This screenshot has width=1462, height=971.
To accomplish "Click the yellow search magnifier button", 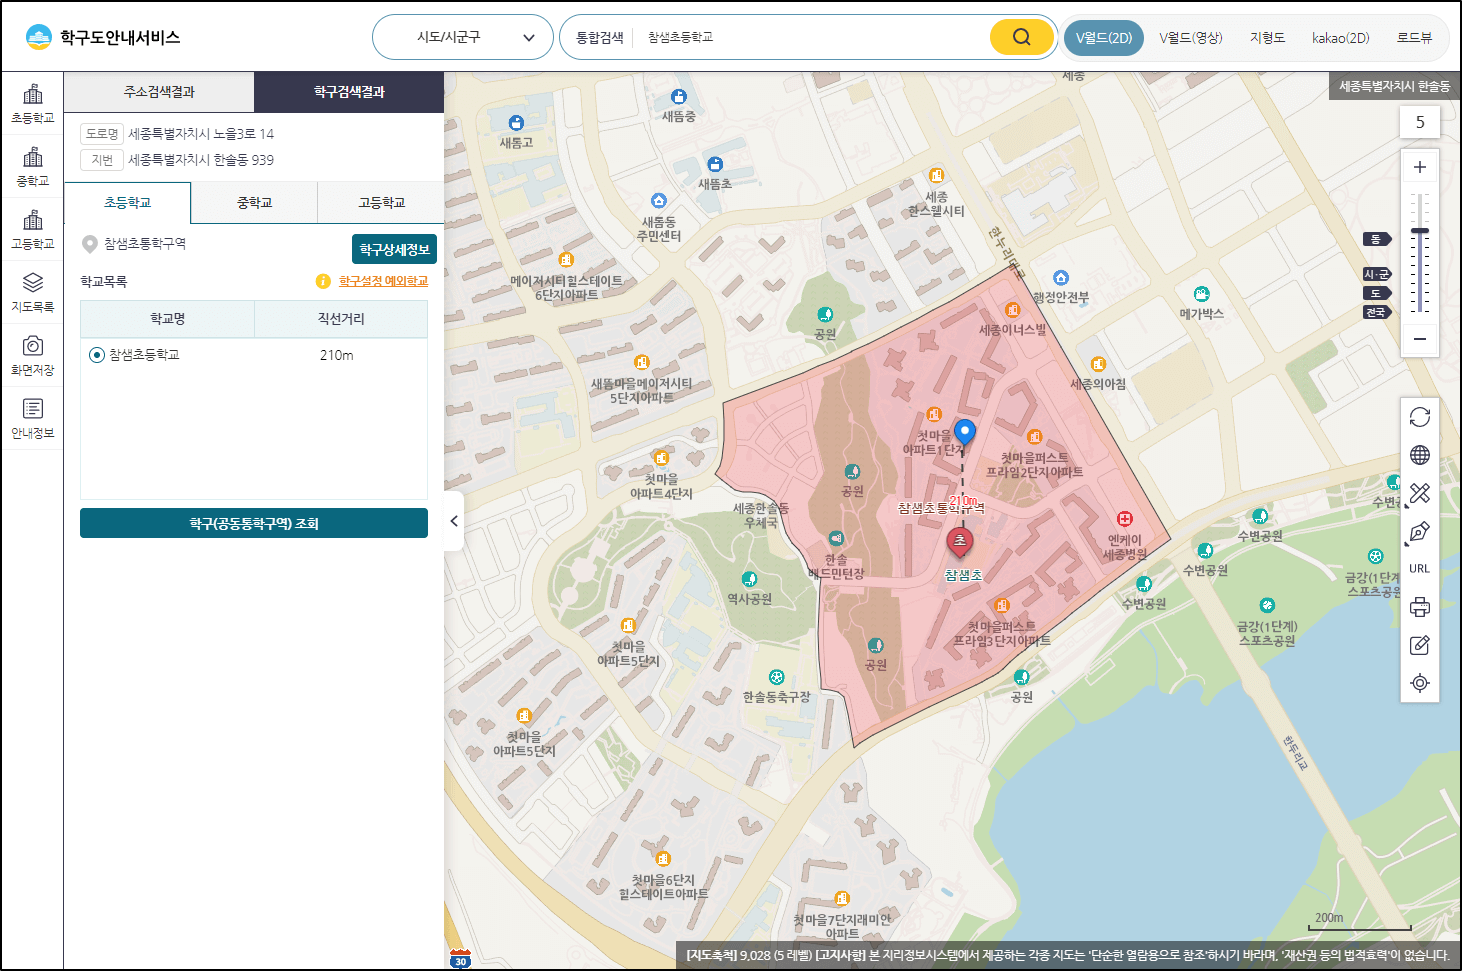I will tap(1021, 37).
